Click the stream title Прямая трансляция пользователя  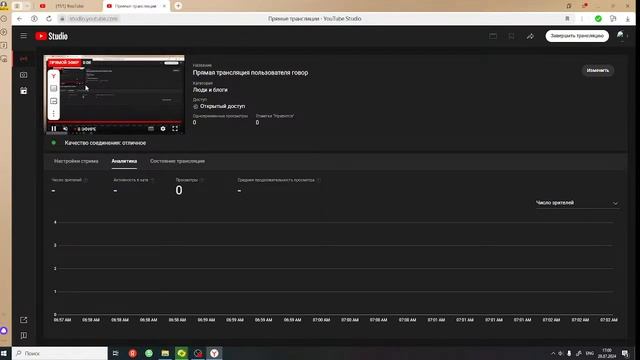250,73
